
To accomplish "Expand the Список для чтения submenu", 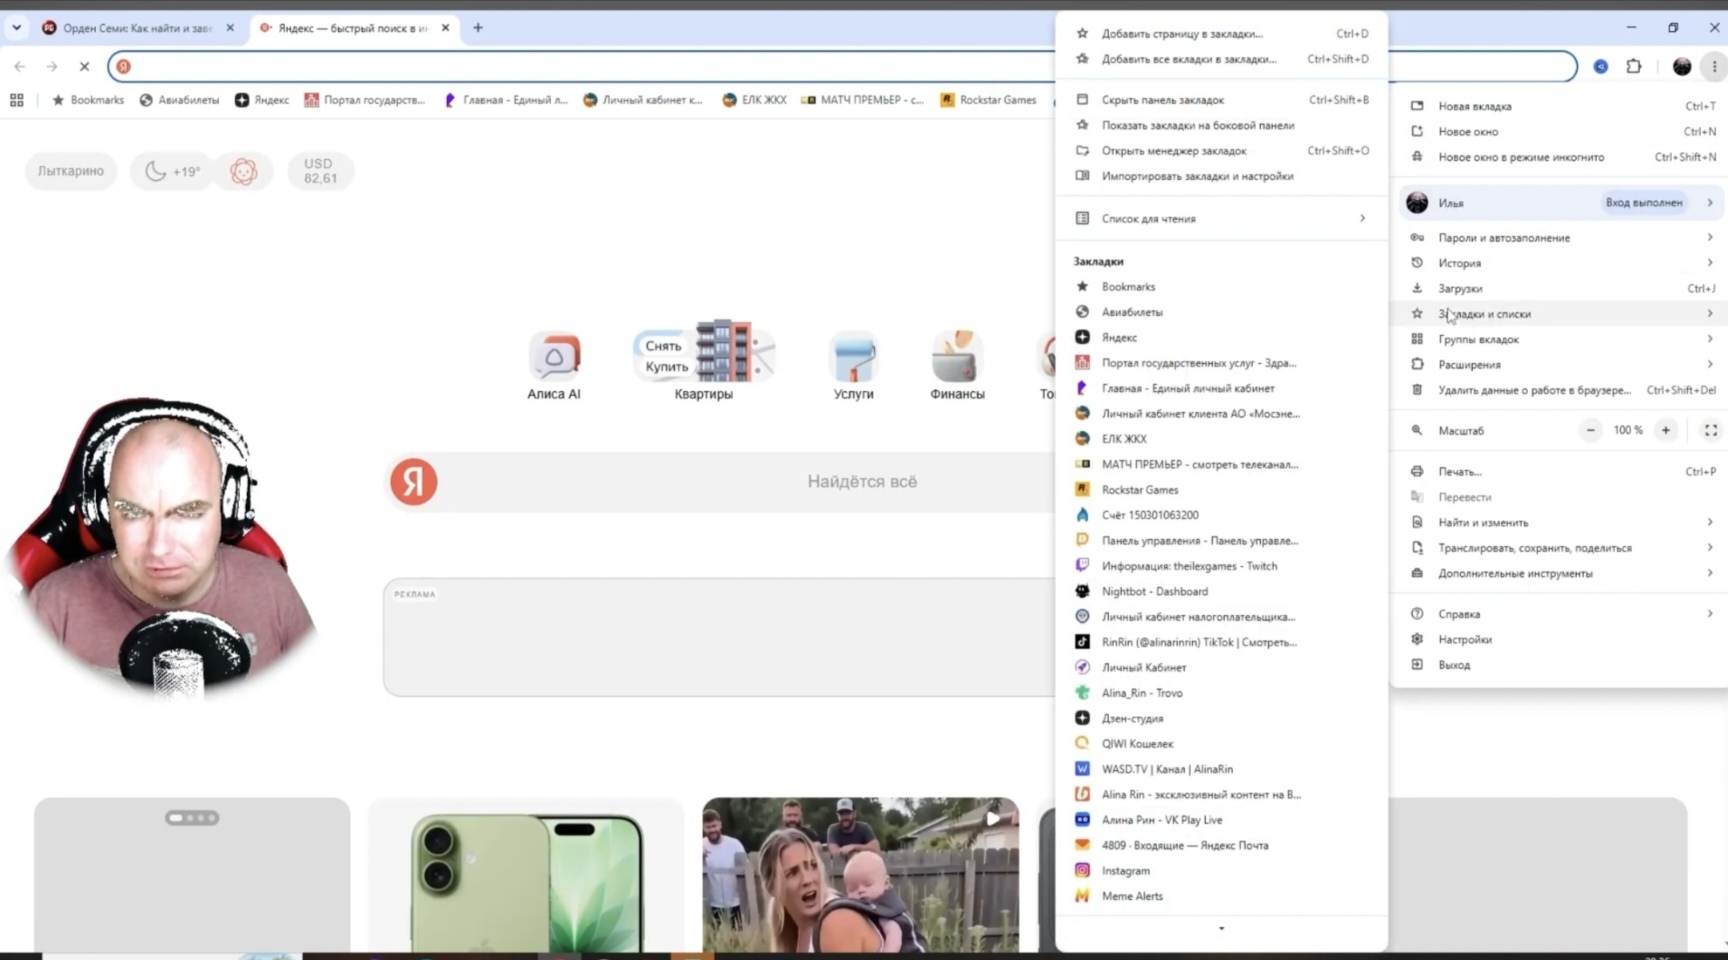I will [x=1221, y=218].
